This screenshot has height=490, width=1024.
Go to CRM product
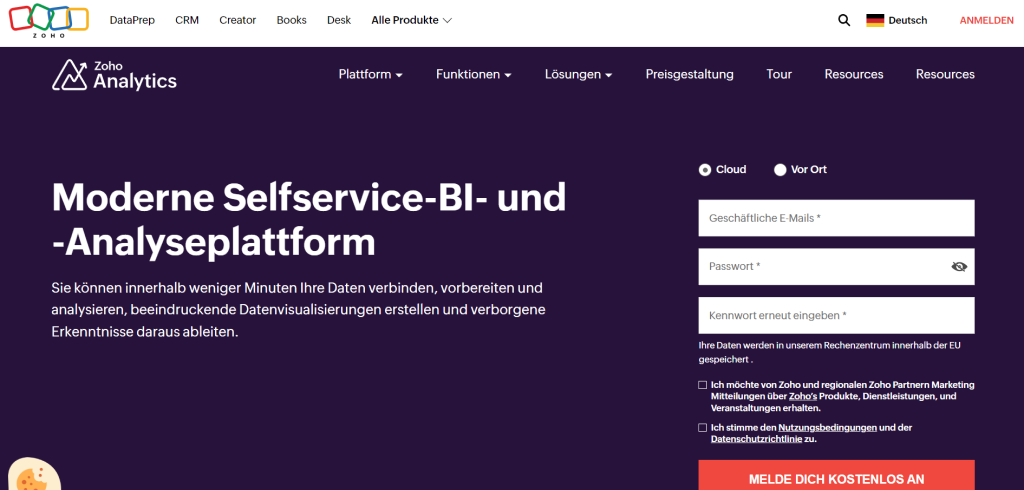tap(187, 20)
